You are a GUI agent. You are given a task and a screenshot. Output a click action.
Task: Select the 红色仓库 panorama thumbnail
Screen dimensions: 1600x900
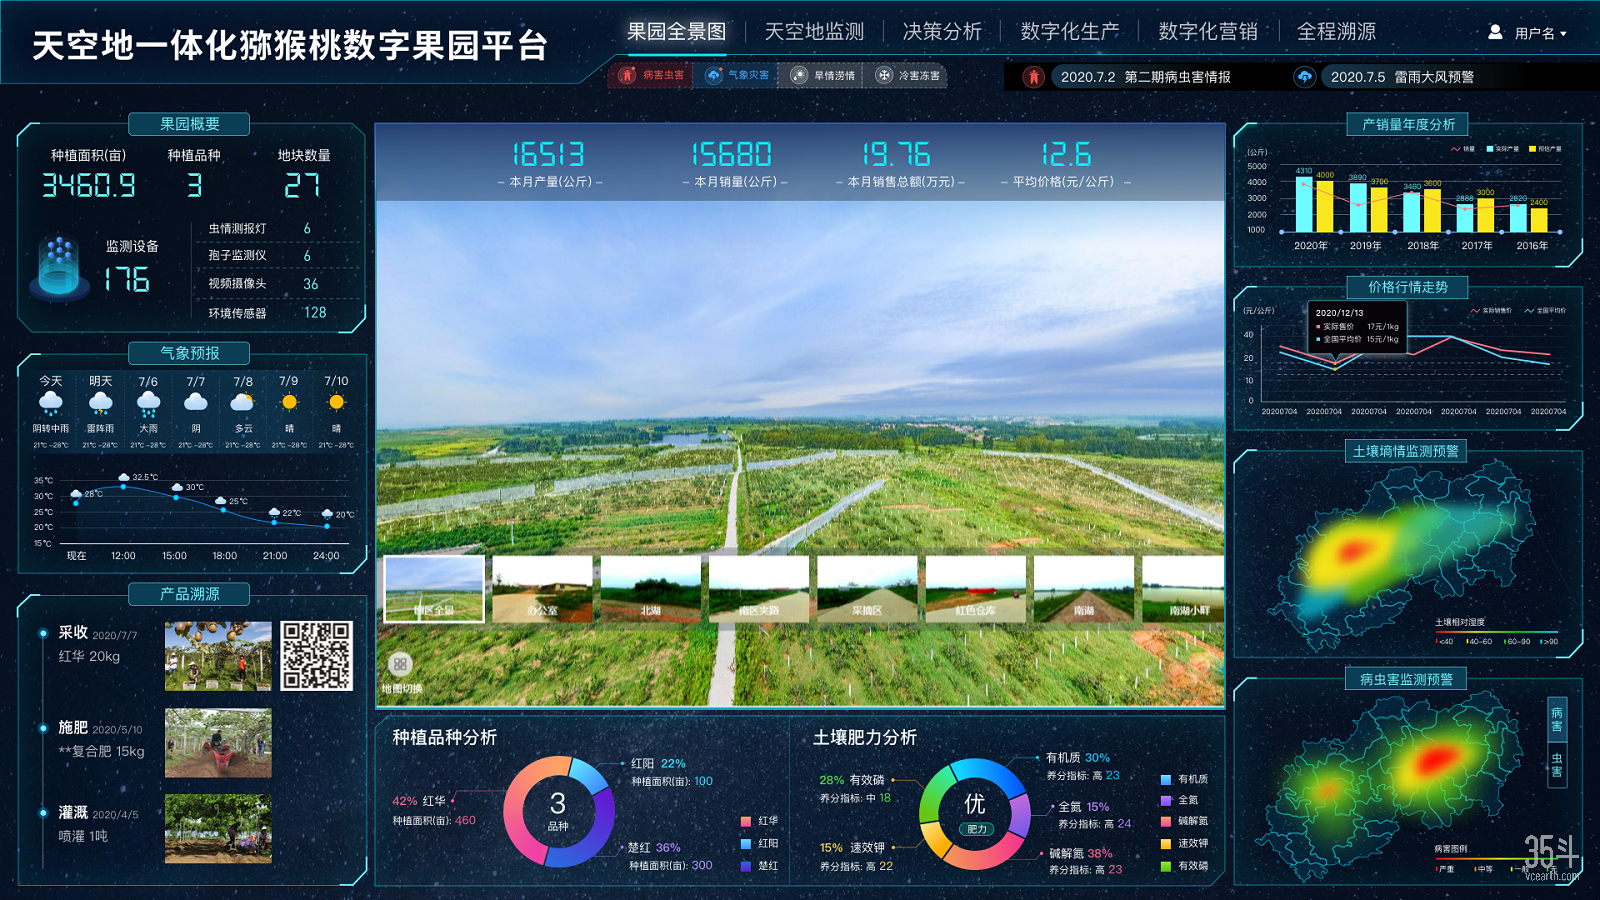(976, 589)
